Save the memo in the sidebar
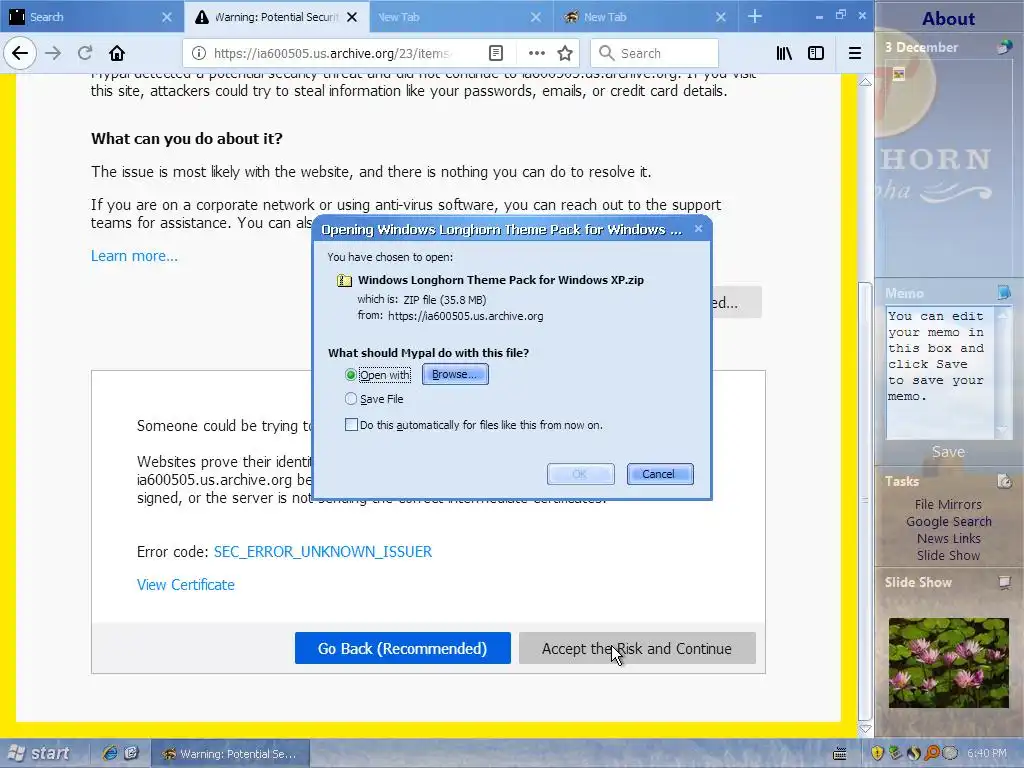Screen dimensions: 1024x768 [948, 451]
